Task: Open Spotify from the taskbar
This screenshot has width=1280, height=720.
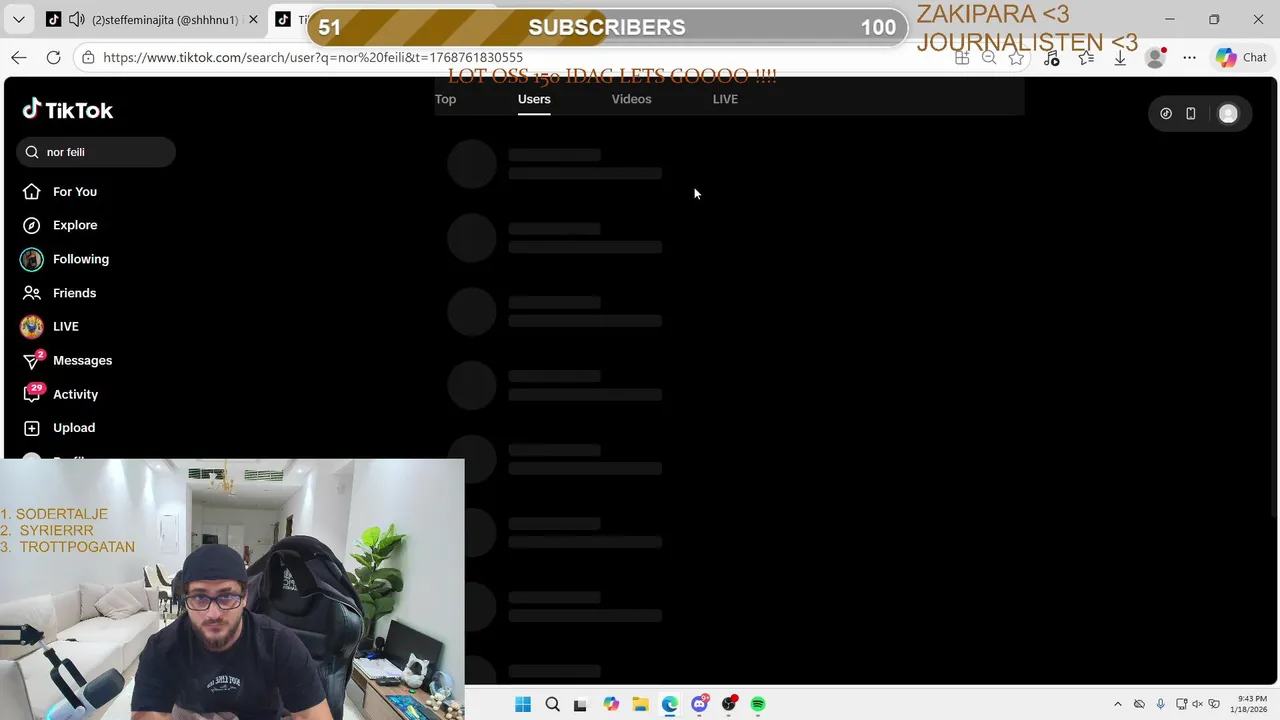Action: 758,704
